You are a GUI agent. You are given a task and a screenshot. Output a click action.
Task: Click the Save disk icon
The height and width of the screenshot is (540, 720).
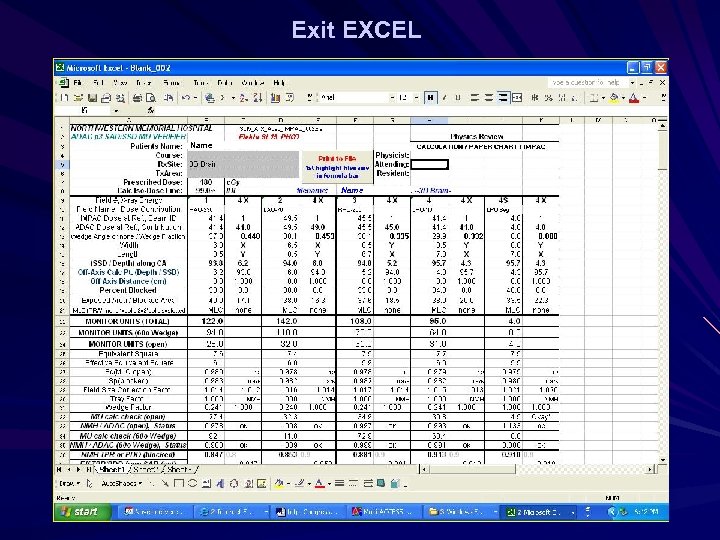tap(92, 98)
